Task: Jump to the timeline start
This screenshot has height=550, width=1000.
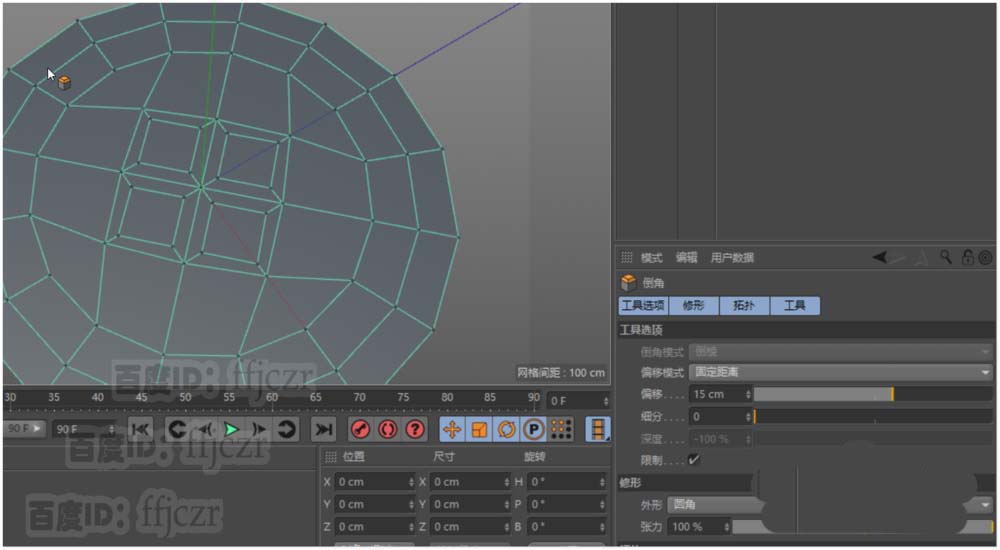Action: [140, 429]
